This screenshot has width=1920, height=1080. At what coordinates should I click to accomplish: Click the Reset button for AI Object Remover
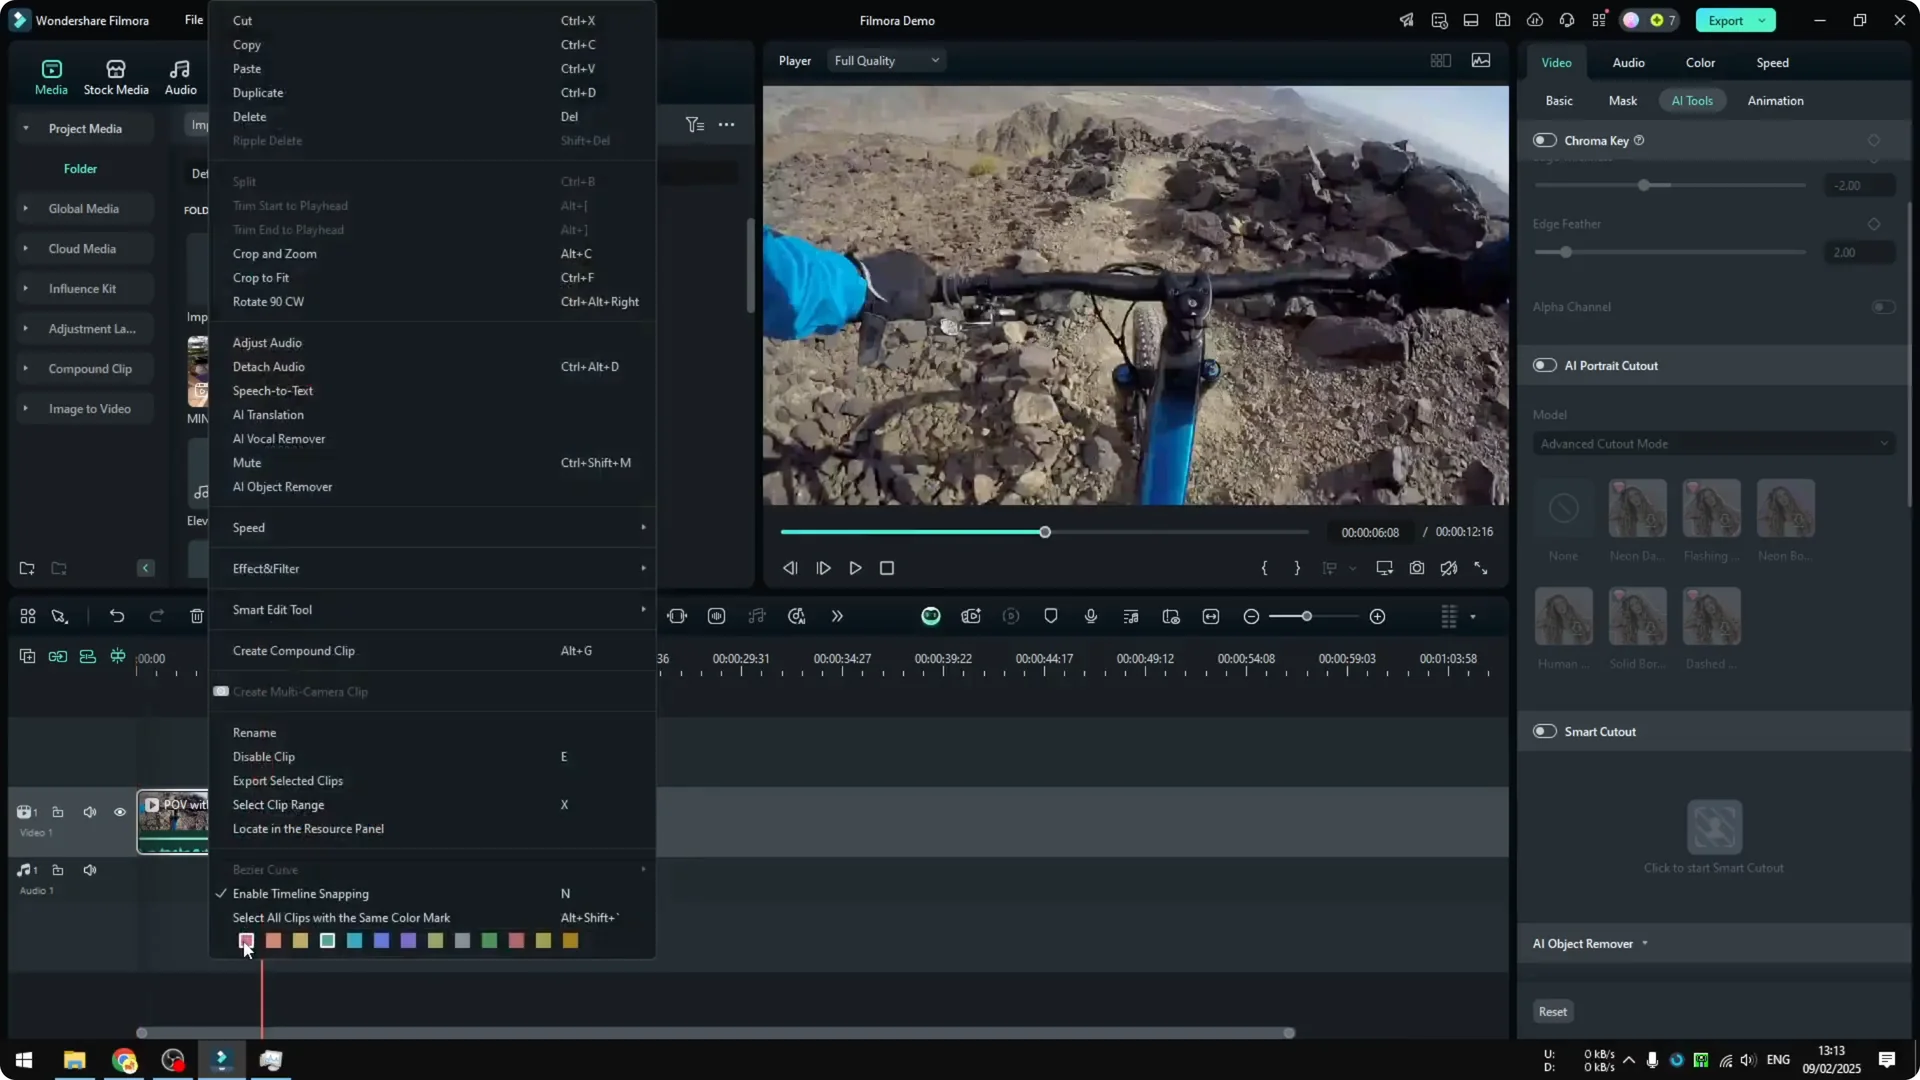(x=1552, y=1011)
